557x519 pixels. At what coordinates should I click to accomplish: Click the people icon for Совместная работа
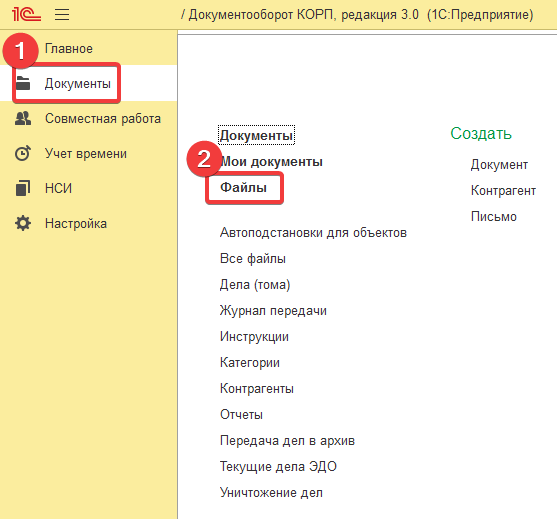23,118
